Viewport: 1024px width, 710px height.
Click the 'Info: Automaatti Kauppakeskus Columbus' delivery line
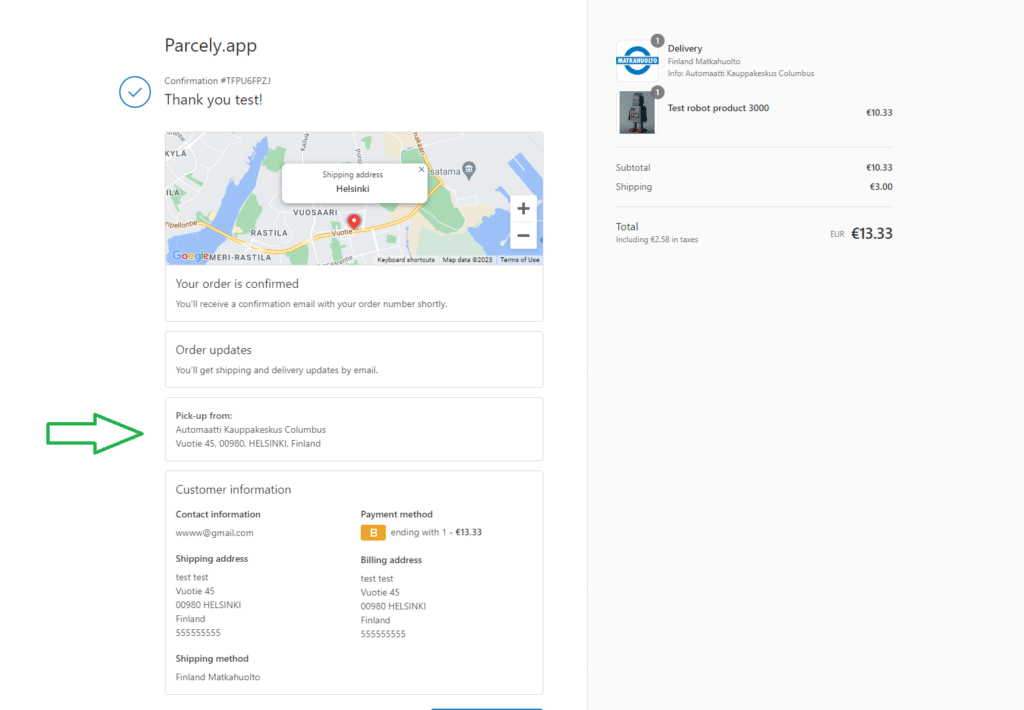[741, 73]
